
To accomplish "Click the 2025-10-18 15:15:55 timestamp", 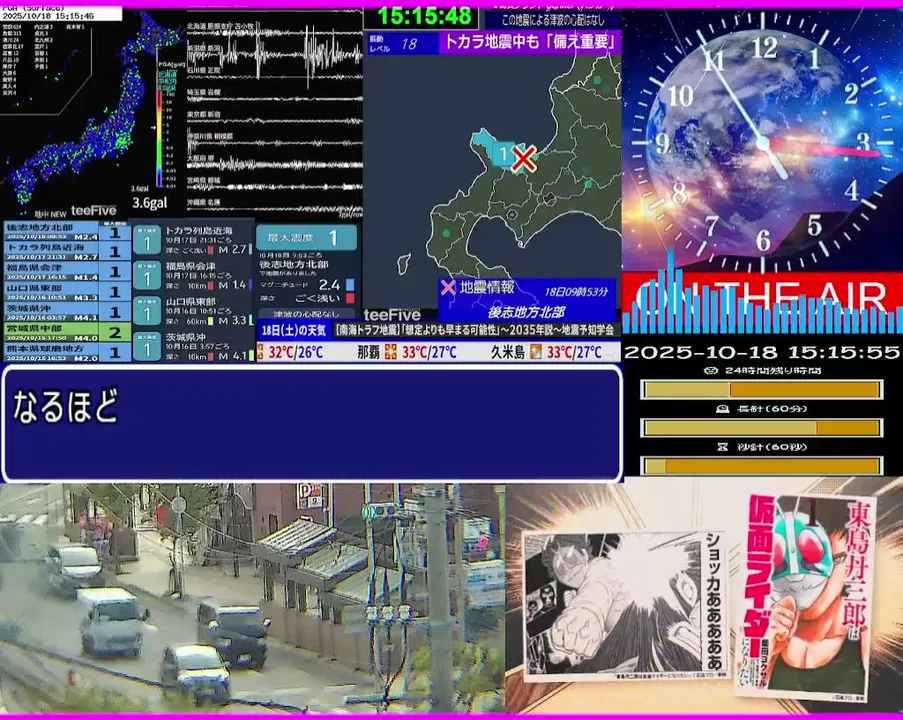I will [x=762, y=352].
